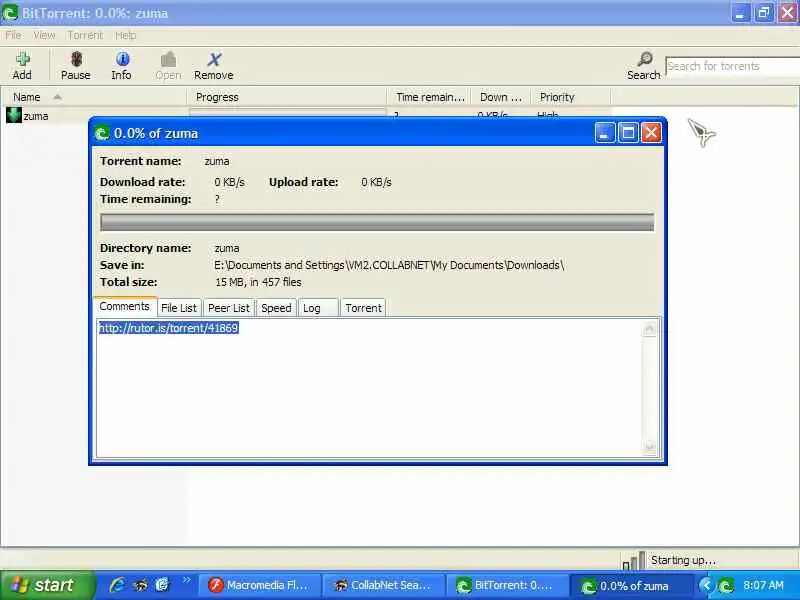800x600 pixels.
Task: Sort by Down rate column header
Action: [x=501, y=97]
